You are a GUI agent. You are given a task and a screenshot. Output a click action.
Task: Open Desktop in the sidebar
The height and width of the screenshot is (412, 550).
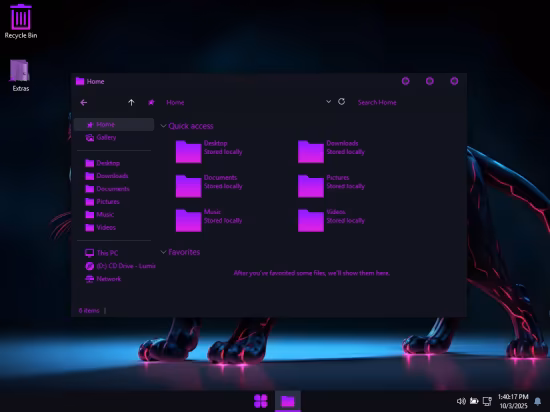(114, 163)
